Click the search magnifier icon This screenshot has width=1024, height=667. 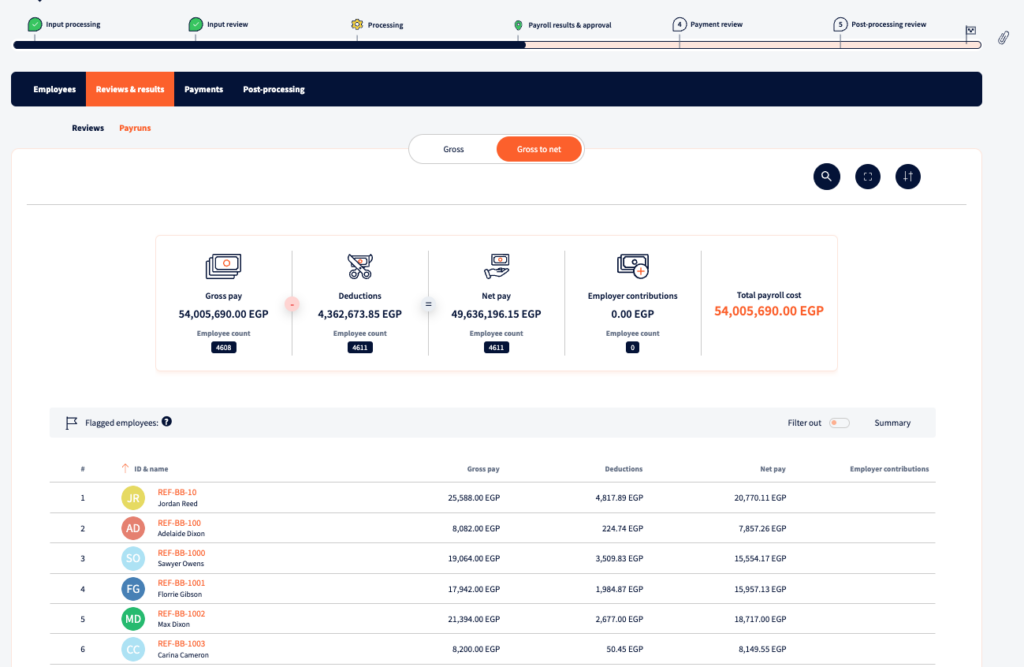click(x=827, y=176)
